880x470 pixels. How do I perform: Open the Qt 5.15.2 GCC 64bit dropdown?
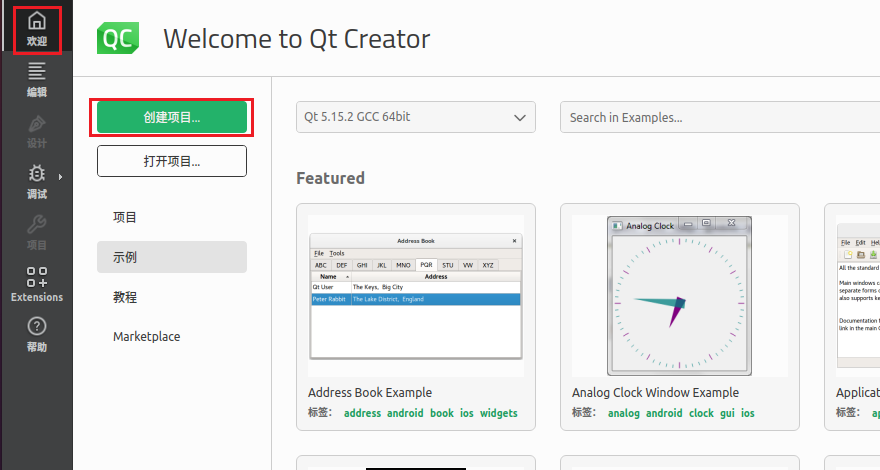click(x=416, y=117)
